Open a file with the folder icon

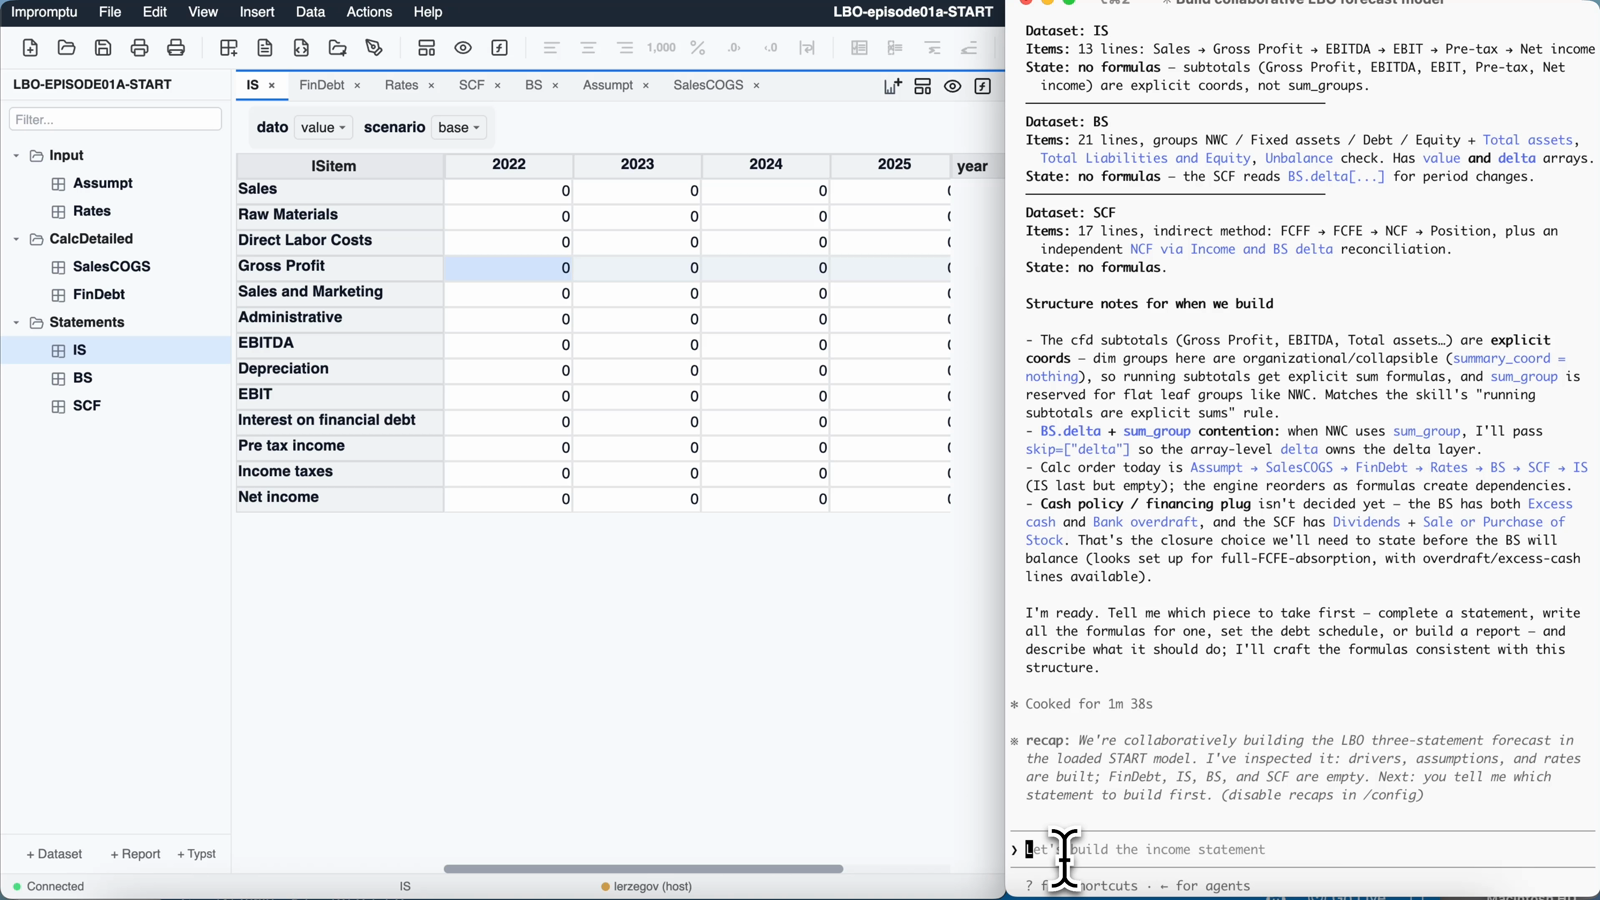pyautogui.click(x=66, y=48)
